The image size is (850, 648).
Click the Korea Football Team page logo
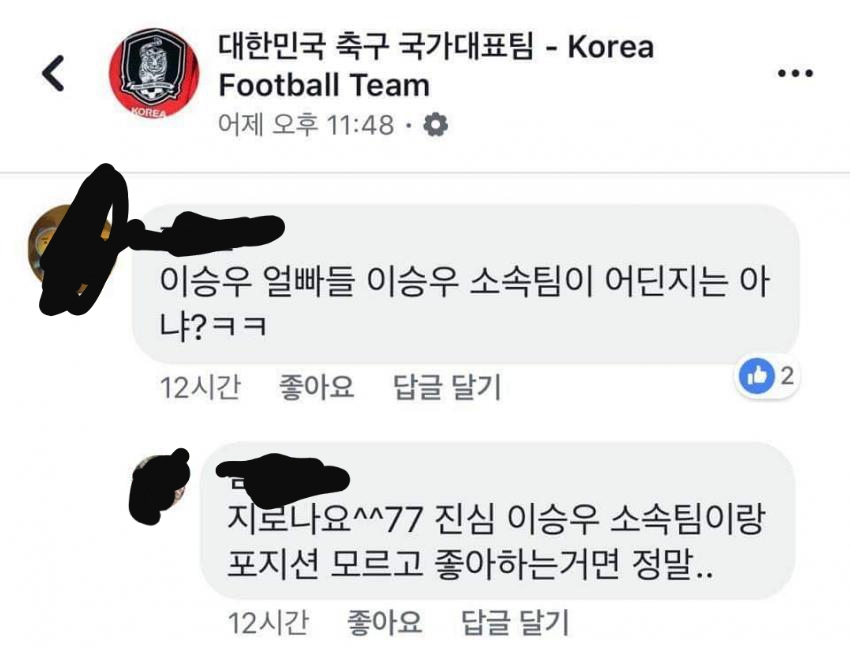(x=154, y=74)
